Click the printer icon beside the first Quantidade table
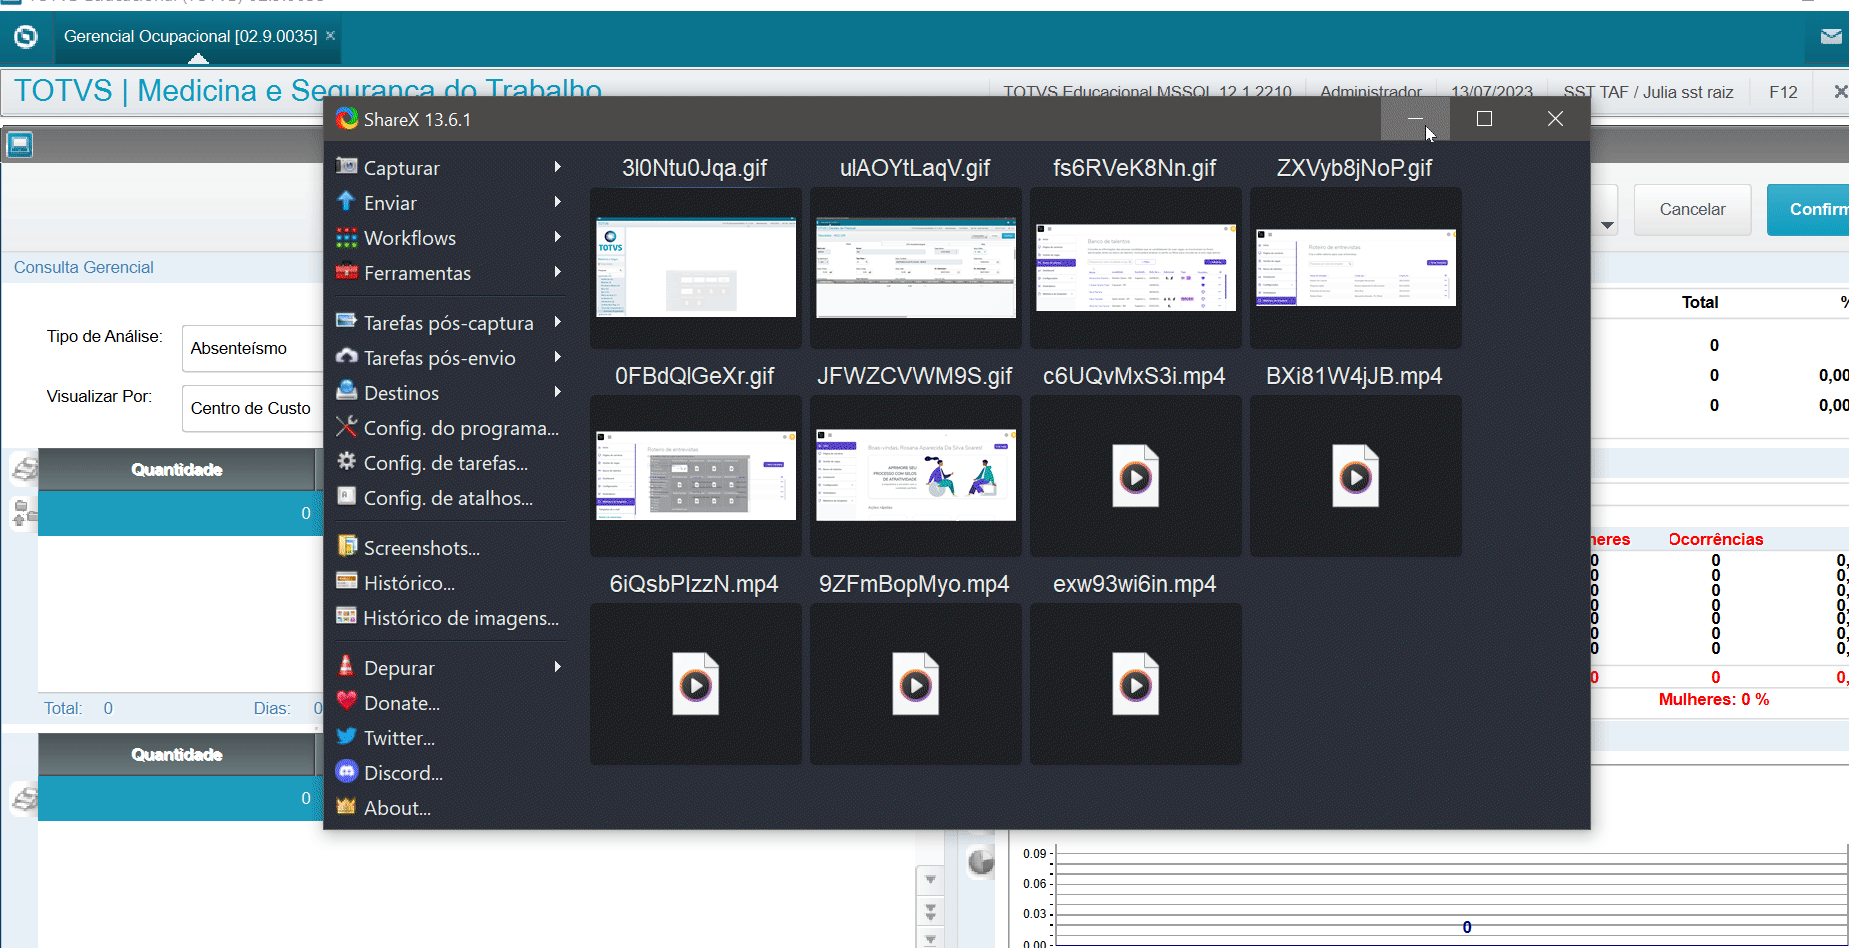 coord(24,468)
